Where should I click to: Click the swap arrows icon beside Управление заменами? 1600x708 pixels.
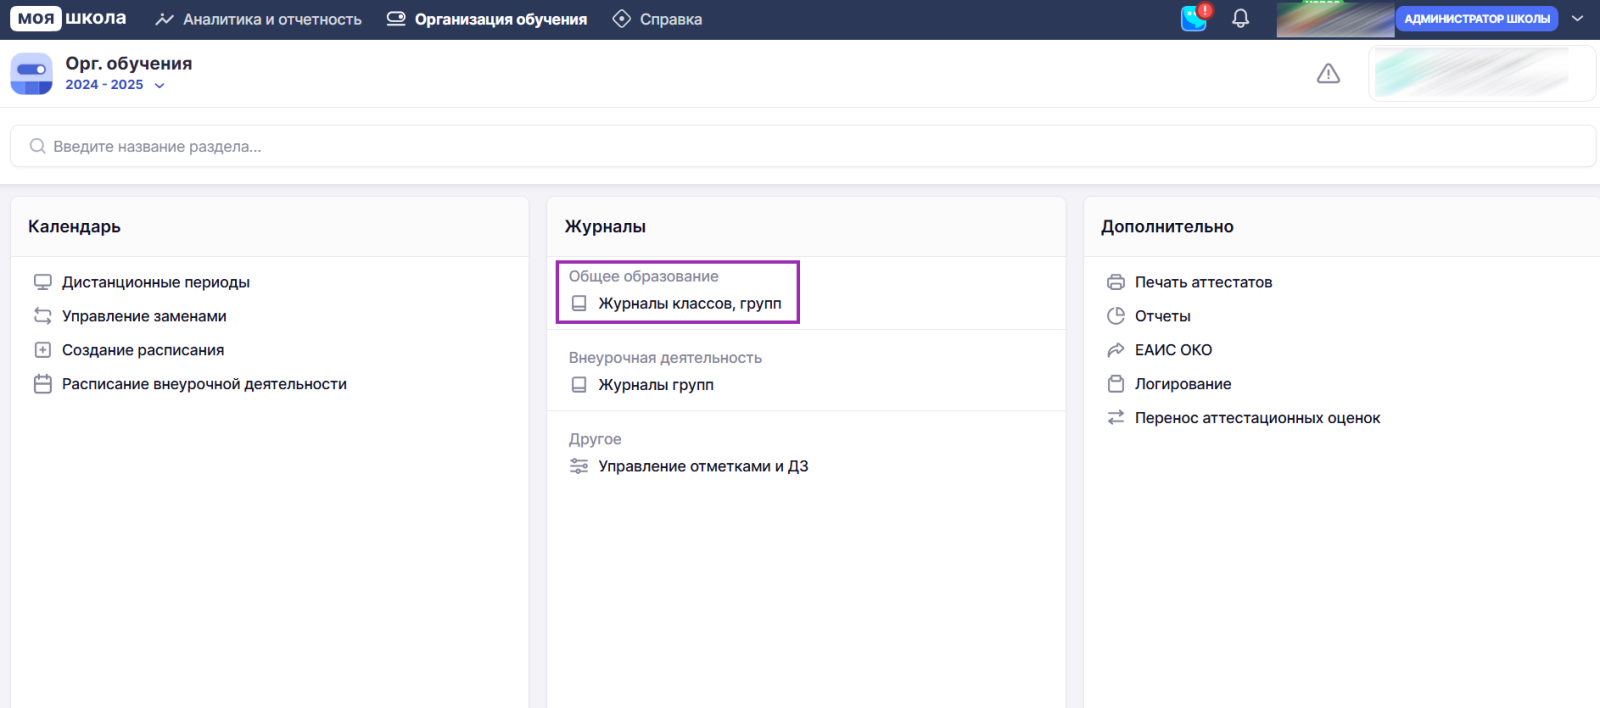[43, 316]
